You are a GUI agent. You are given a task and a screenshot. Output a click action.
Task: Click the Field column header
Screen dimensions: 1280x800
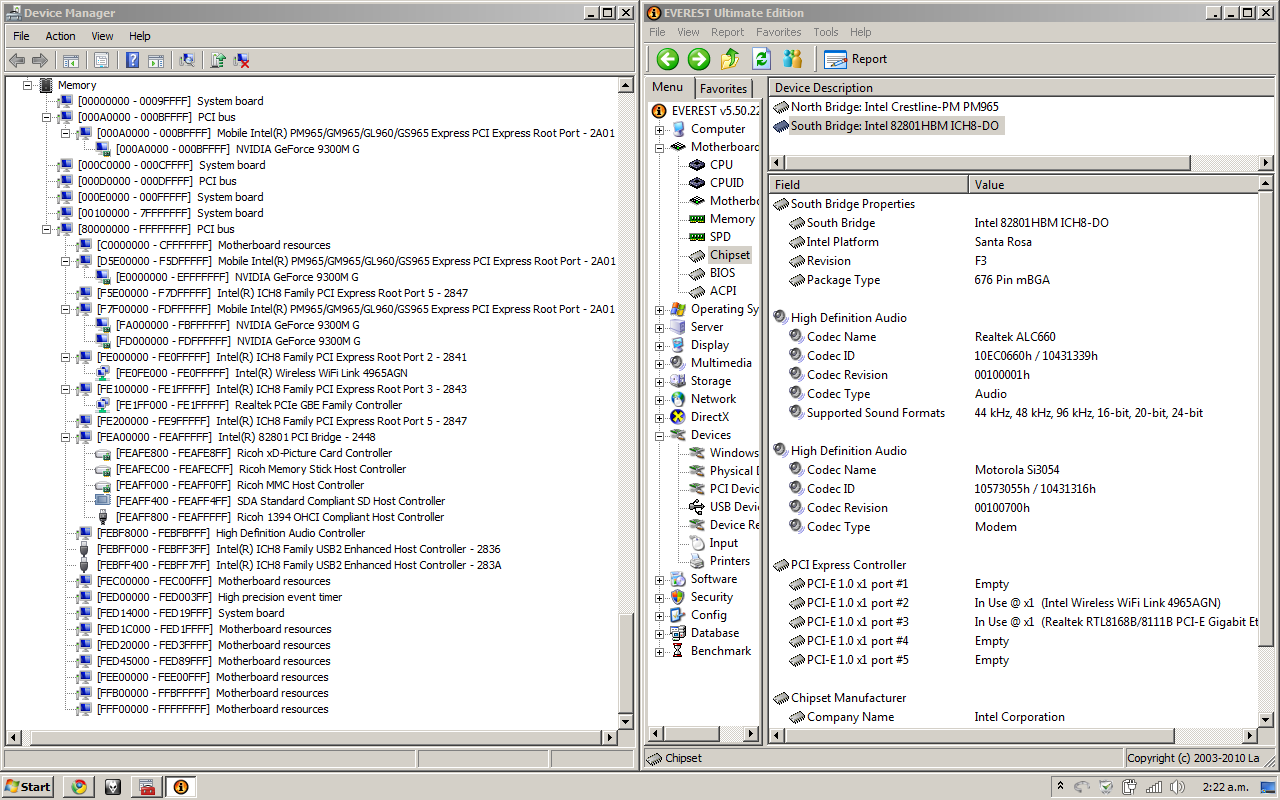868,185
